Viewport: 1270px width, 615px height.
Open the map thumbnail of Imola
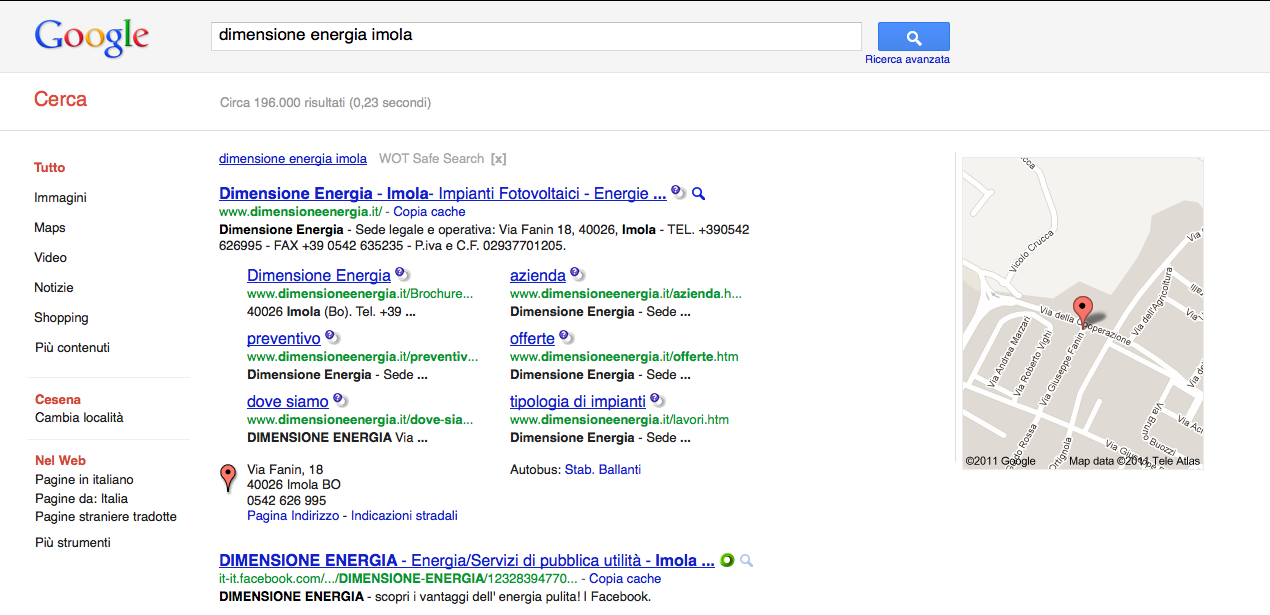click(x=1082, y=313)
